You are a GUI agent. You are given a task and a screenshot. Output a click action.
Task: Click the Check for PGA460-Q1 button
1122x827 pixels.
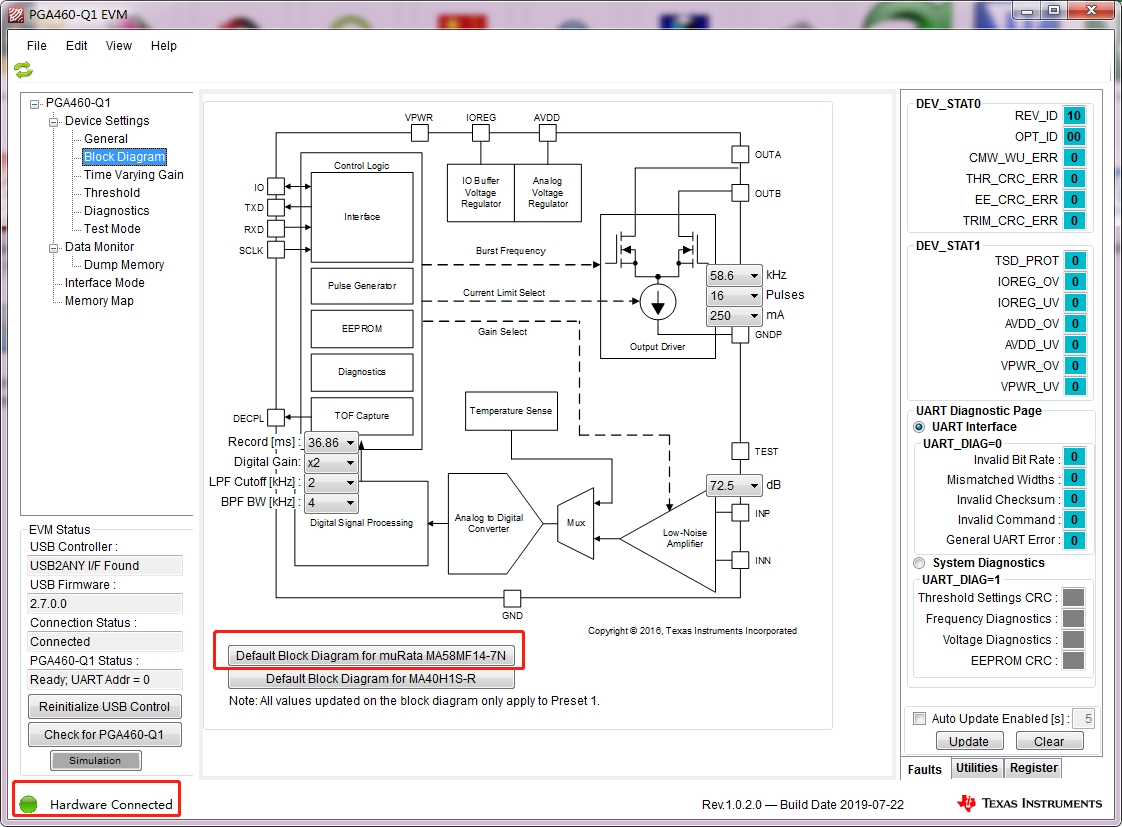point(104,735)
